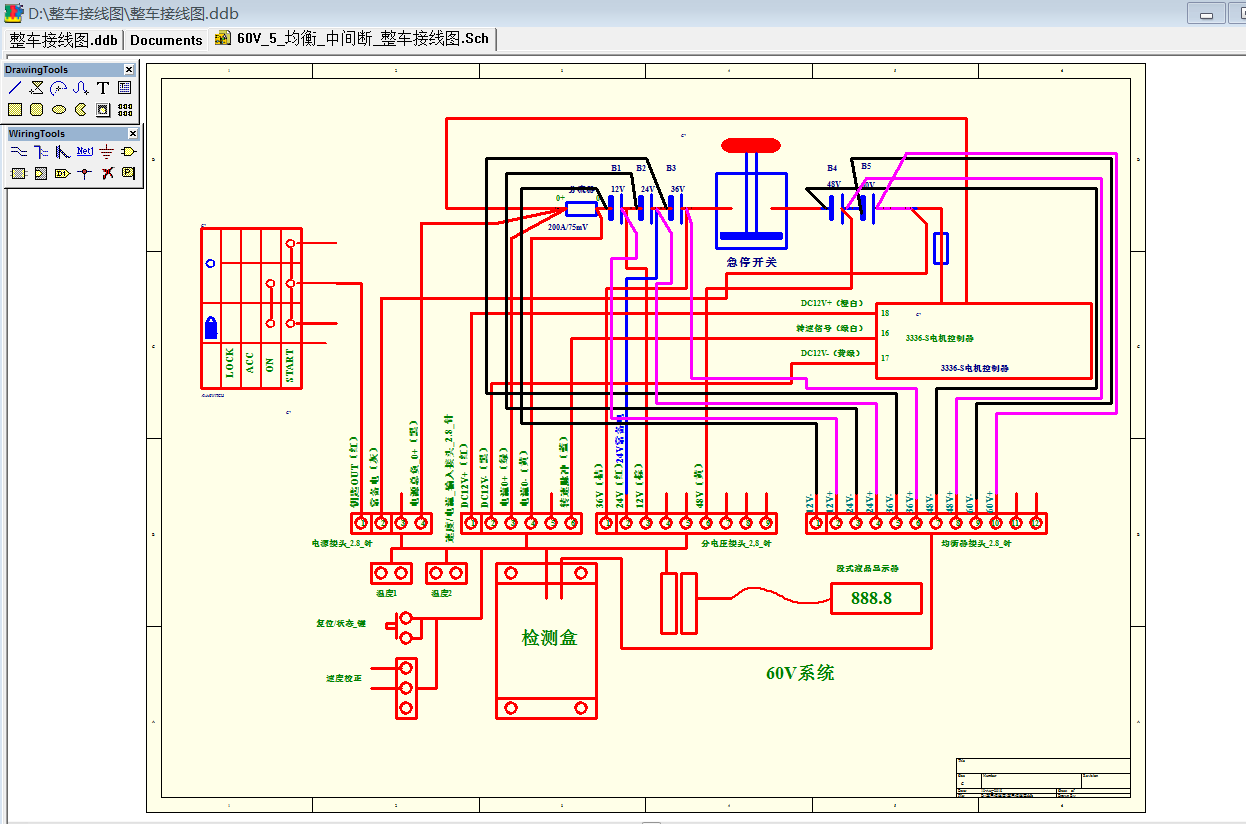Image resolution: width=1246 pixels, height=824 pixels.
Task: Open the Documents tab
Action: (x=166, y=40)
